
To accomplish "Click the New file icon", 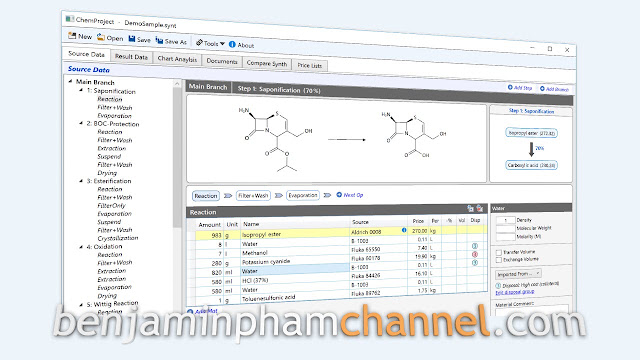I will click(72, 36).
